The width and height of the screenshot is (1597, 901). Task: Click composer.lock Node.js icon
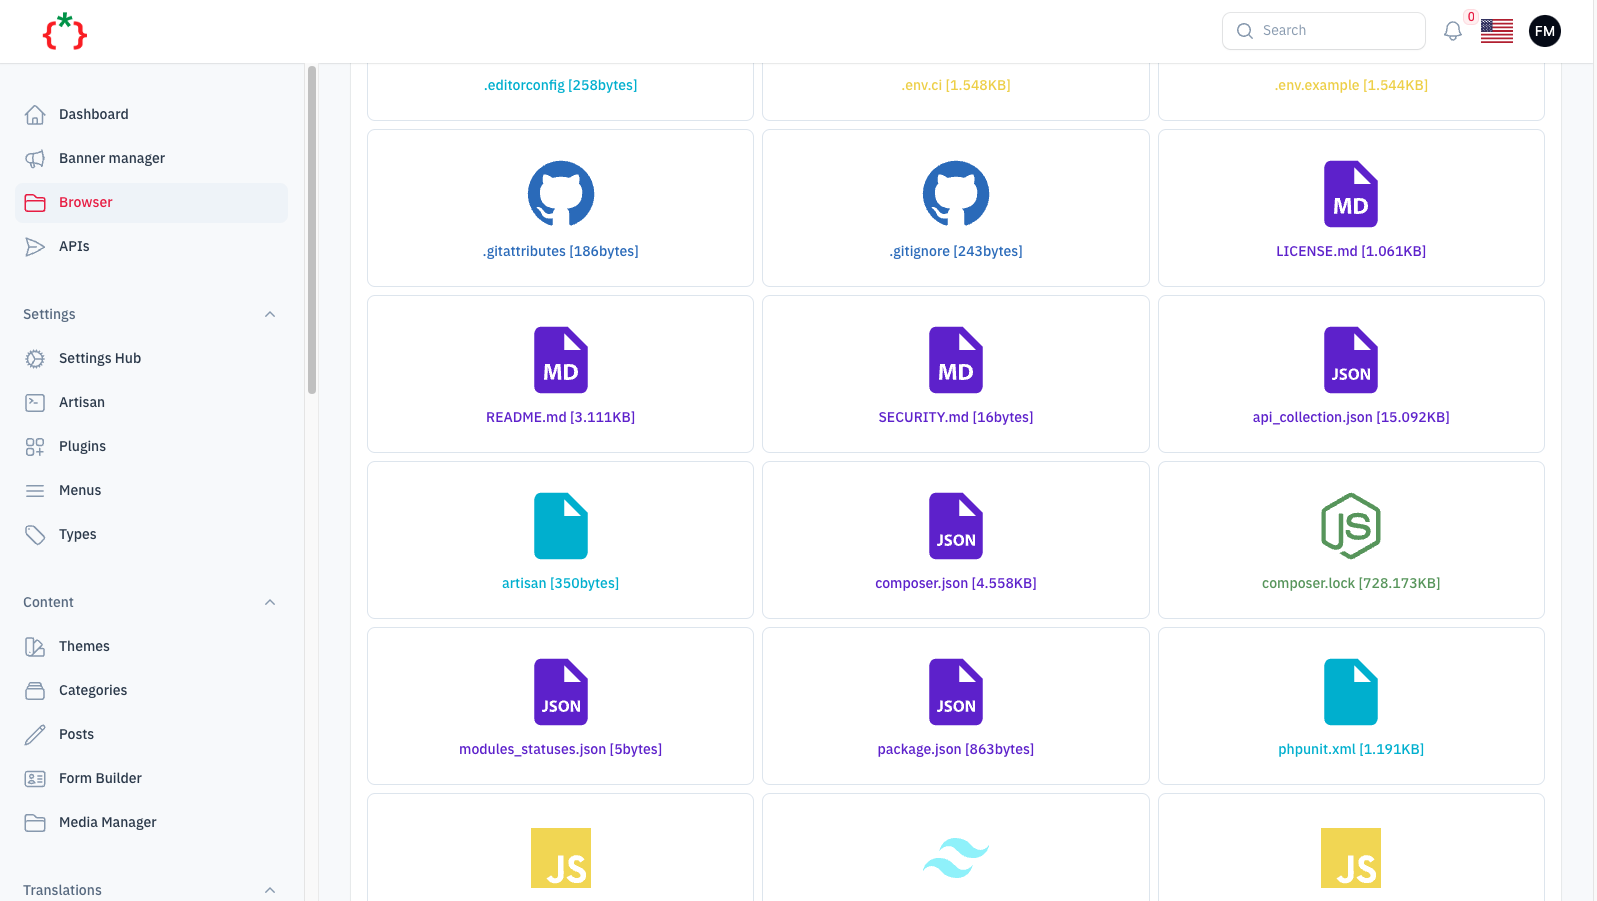1351,526
